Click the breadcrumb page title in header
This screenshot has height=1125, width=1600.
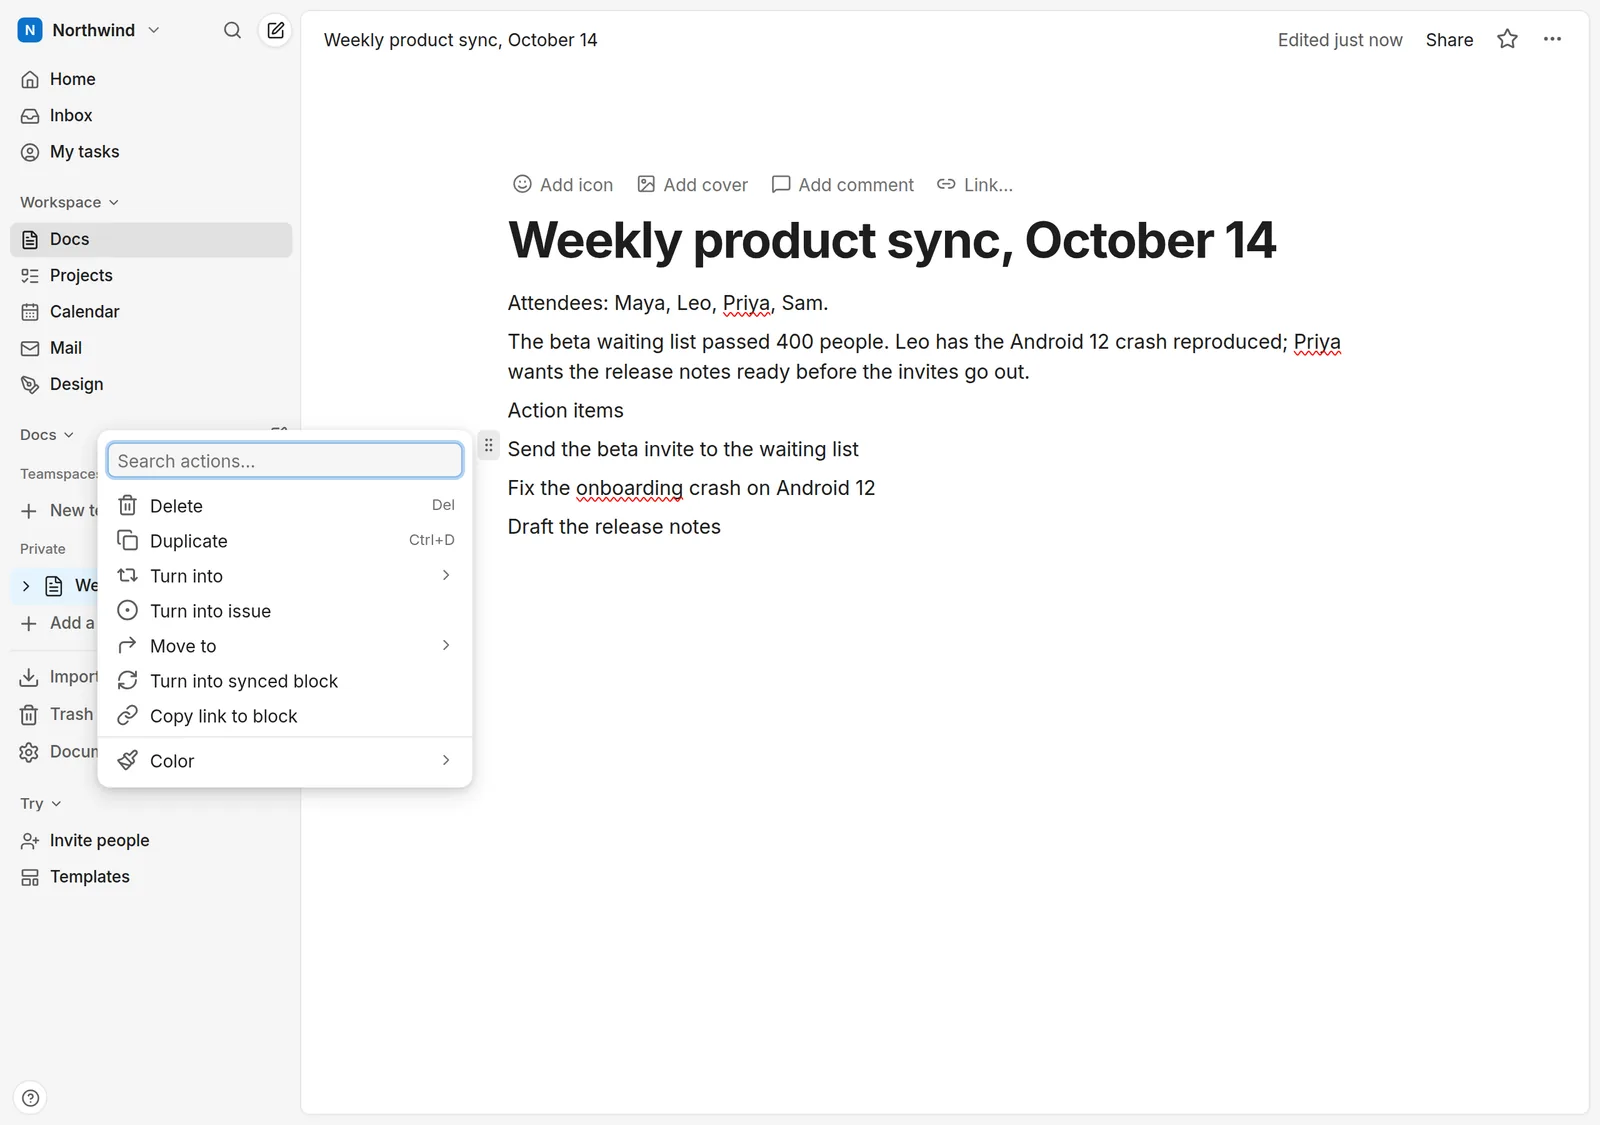point(460,40)
